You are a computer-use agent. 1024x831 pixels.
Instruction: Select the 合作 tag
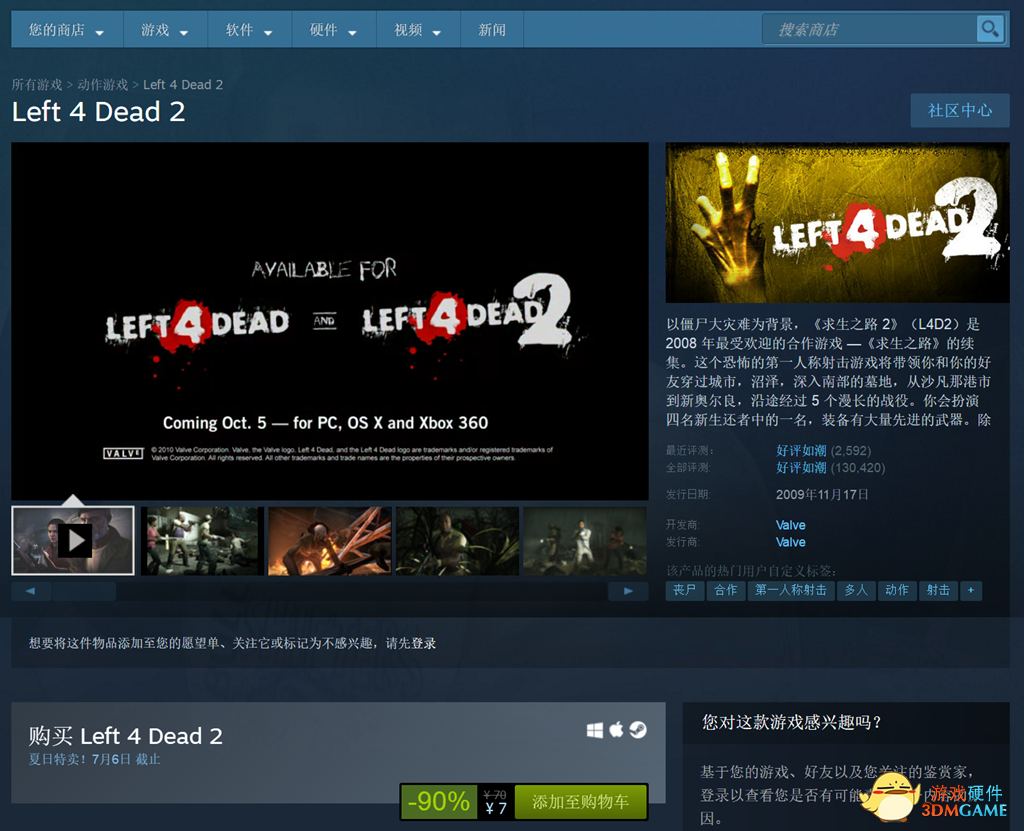pyautogui.click(x=726, y=591)
